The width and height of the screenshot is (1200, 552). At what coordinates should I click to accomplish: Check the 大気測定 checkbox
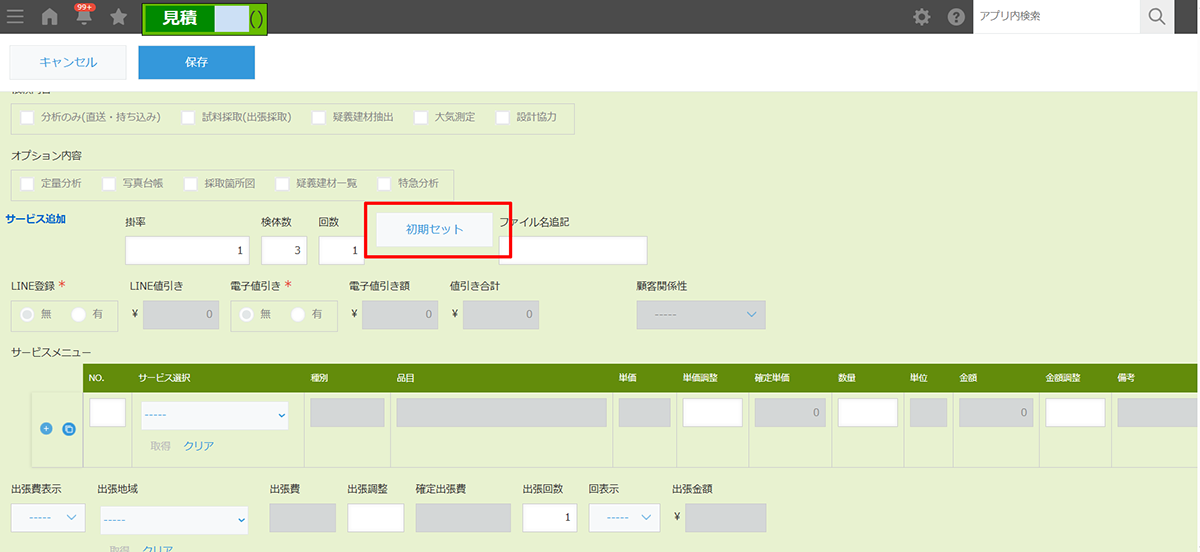tap(421, 117)
